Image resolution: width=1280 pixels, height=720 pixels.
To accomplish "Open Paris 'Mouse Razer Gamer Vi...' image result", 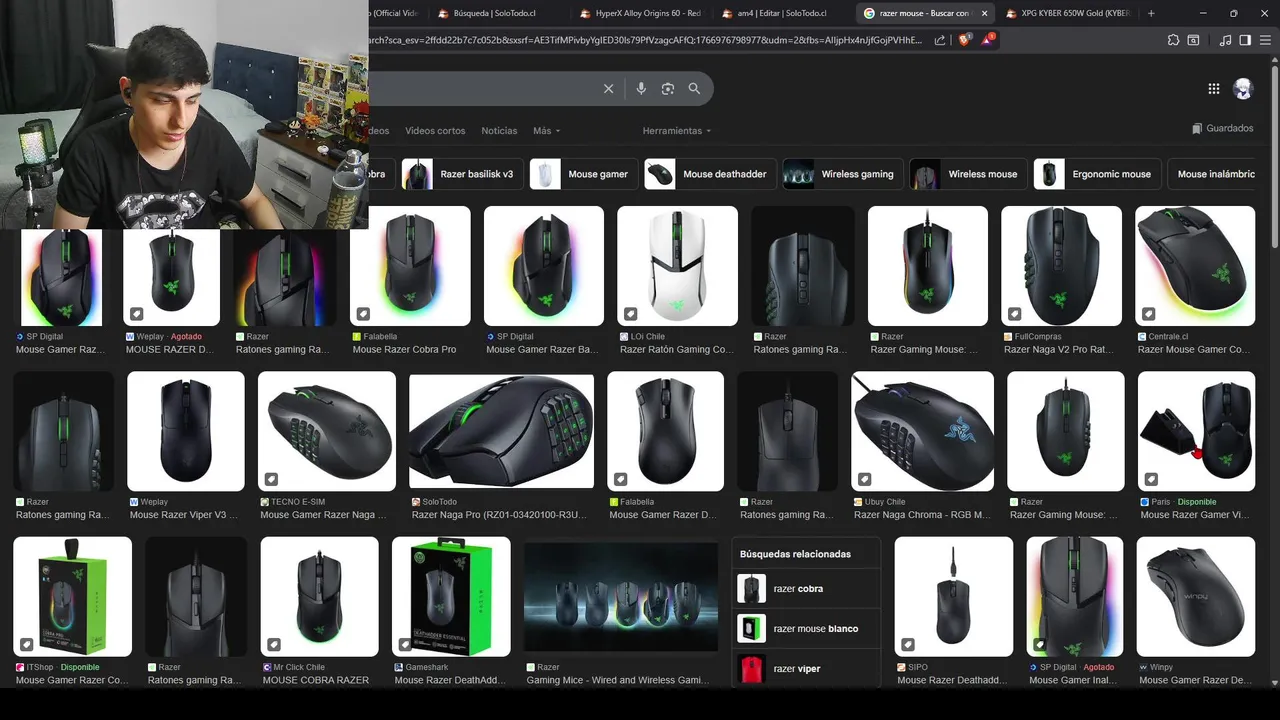I will 1196,431.
